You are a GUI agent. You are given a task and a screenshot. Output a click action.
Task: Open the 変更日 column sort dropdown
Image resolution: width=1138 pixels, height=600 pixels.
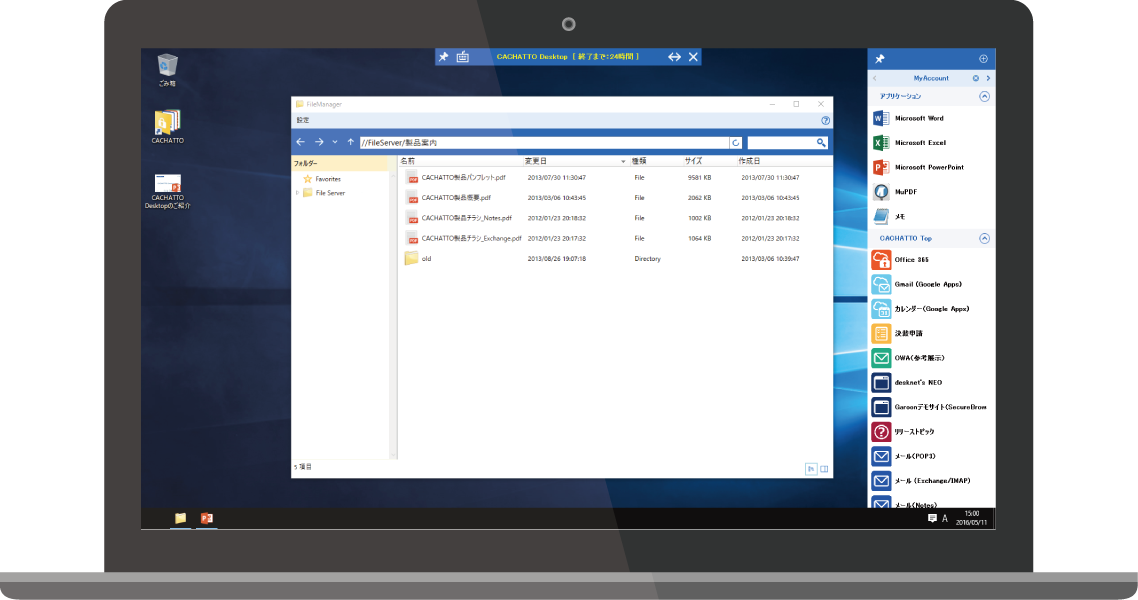pos(623,161)
